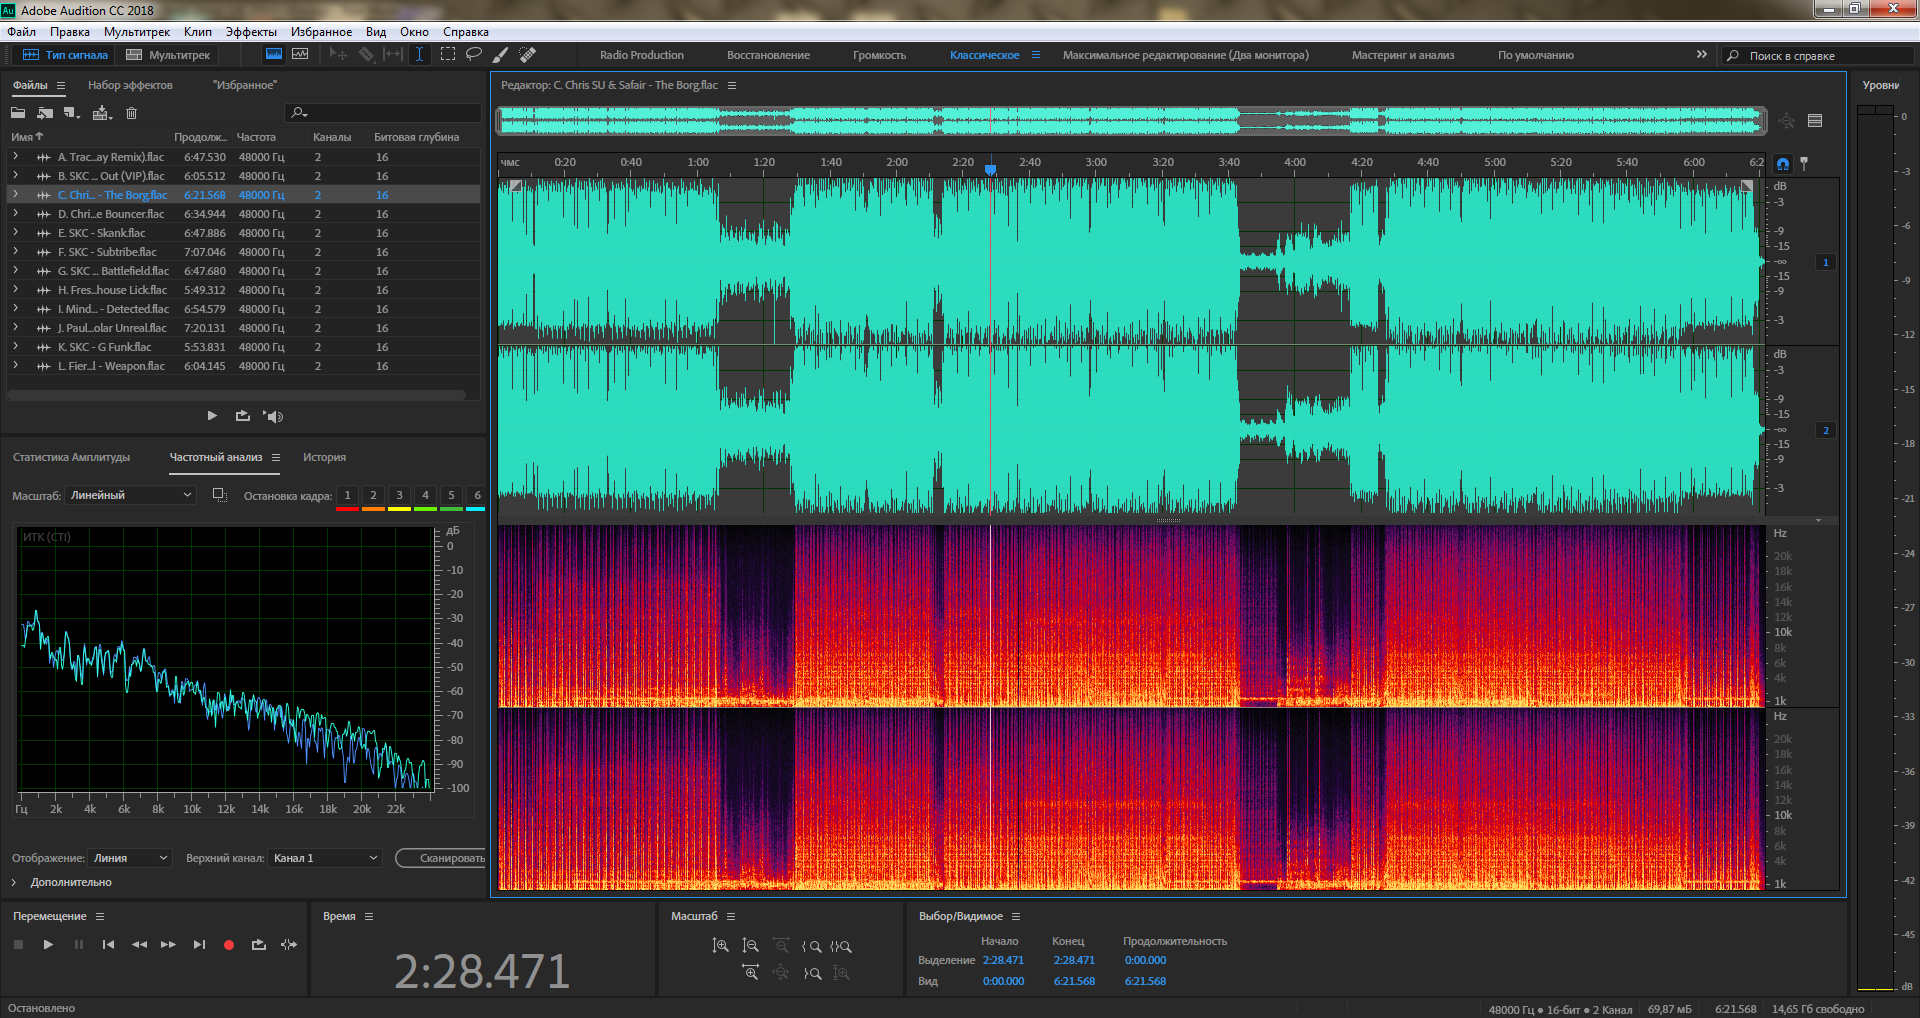Click the Сканировать button

tap(441, 858)
